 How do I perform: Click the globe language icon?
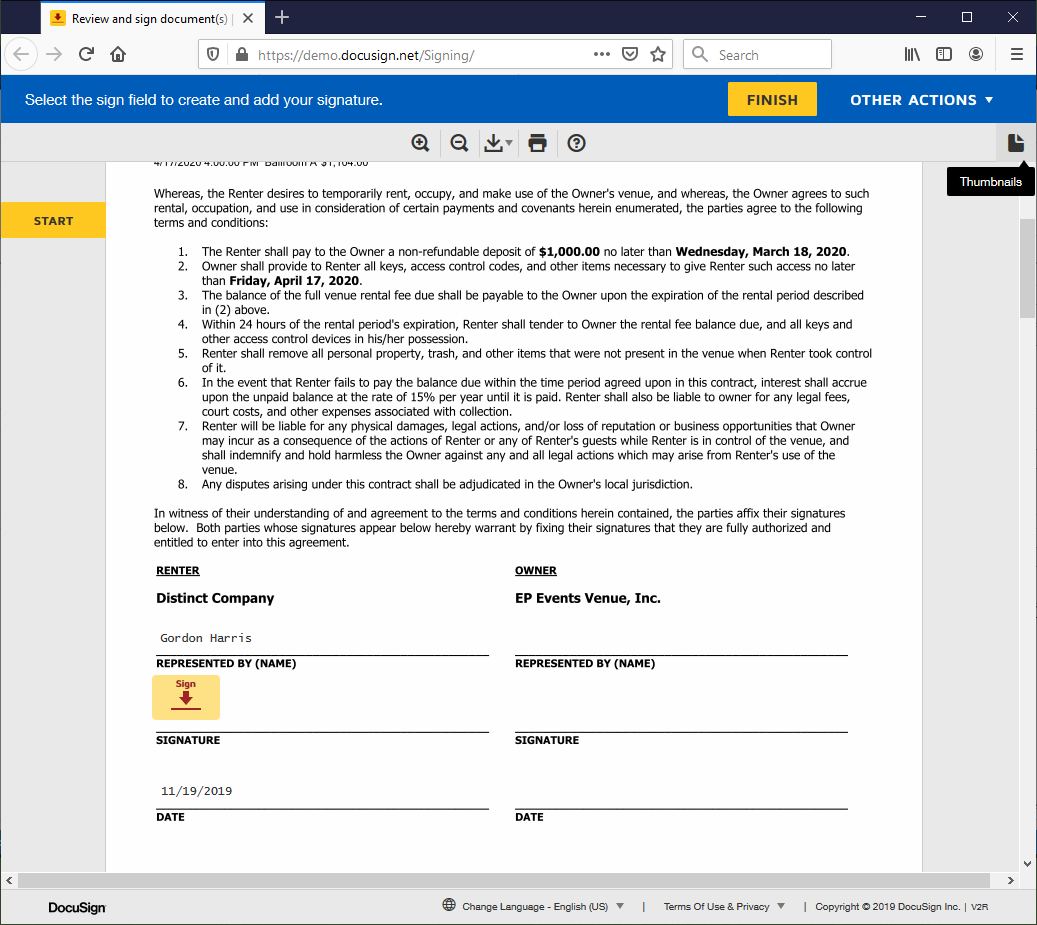448,905
